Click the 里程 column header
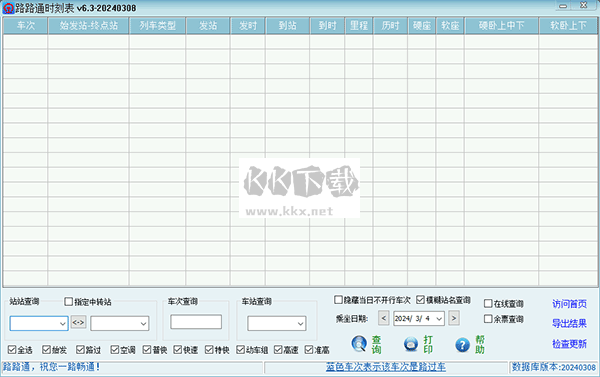Screen dimensions: 600x377 [359, 26]
